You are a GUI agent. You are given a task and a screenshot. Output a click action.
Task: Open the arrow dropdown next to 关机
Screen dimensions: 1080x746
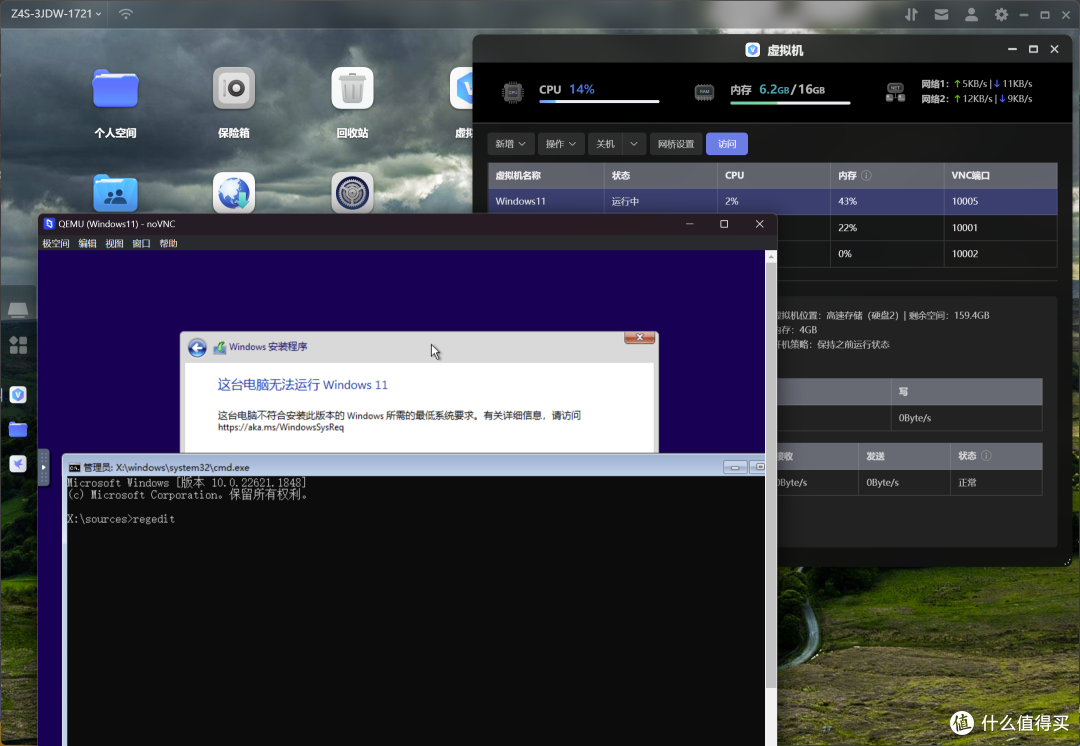[x=634, y=144]
